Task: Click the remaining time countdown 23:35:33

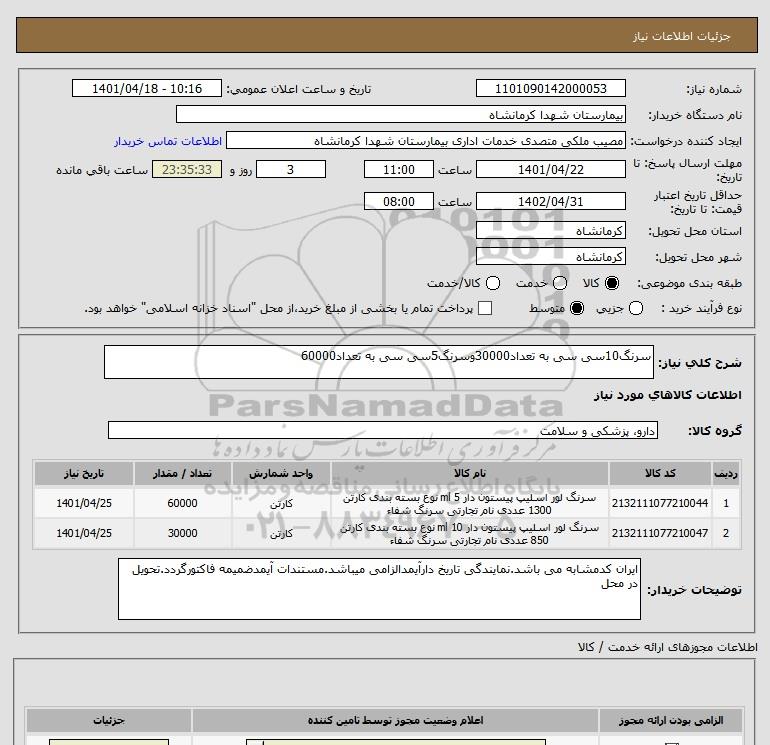Action: [187, 169]
